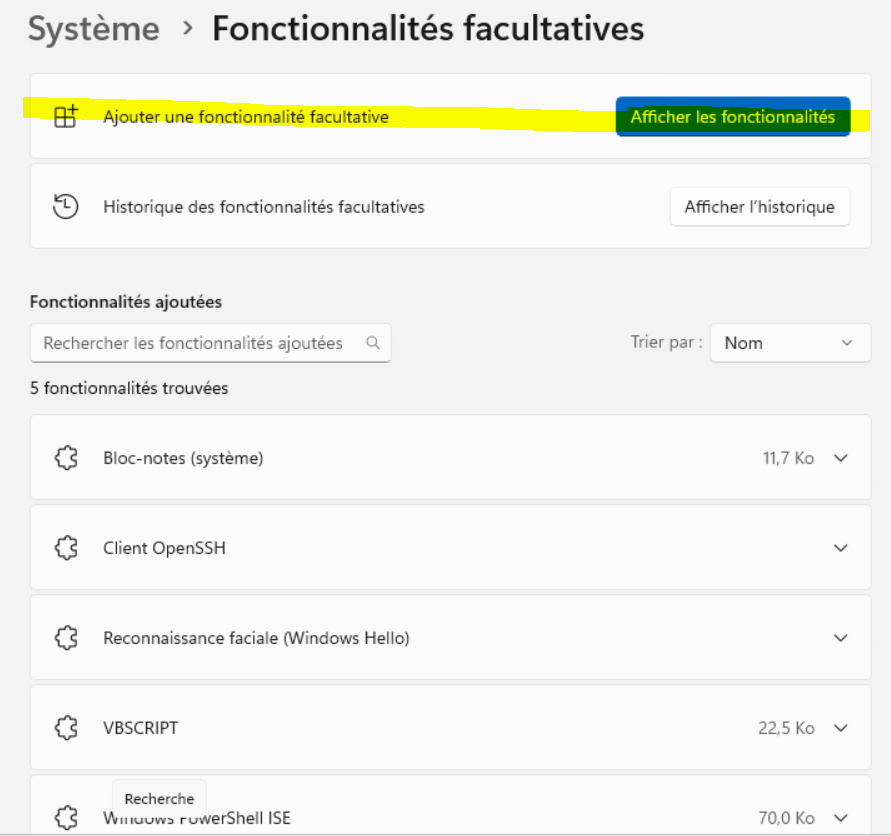Expand Windows PowerShell ISE chevron

pyautogui.click(x=841, y=817)
